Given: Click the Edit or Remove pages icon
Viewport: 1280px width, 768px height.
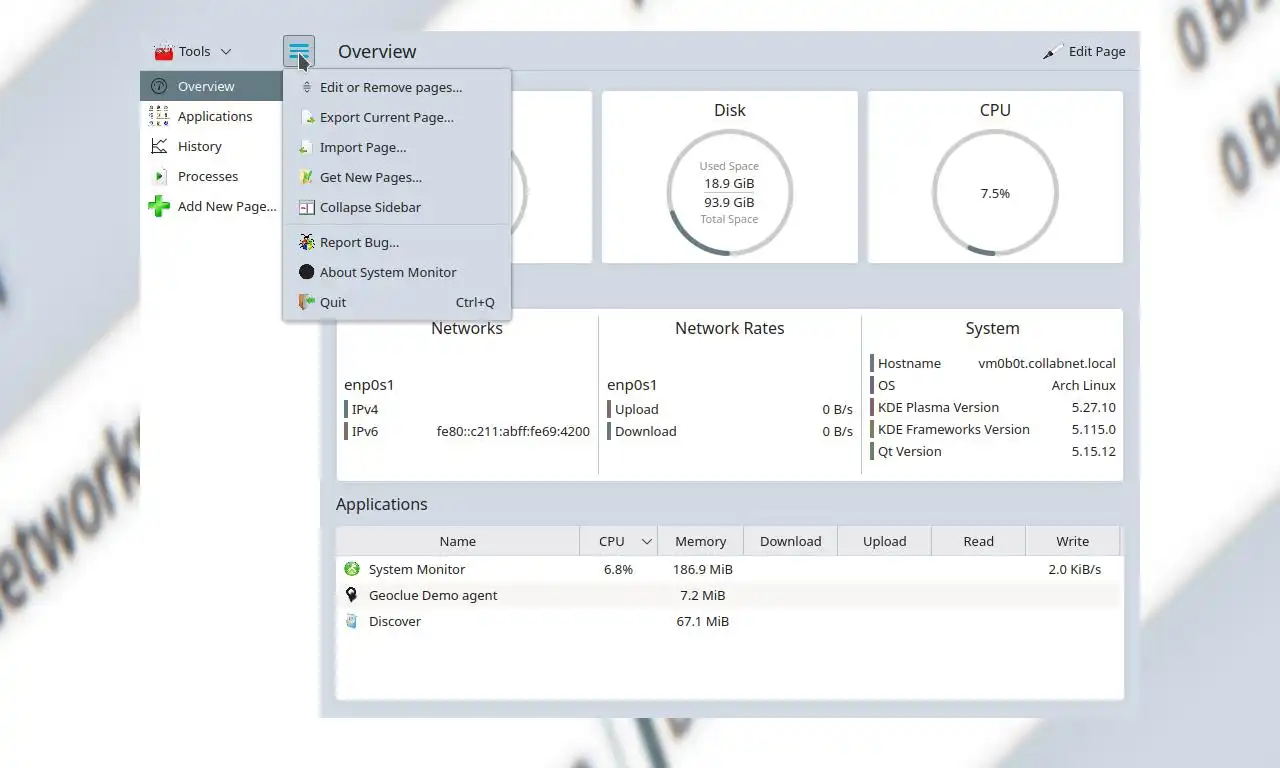Looking at the screenshot, I should click(306, 87).
